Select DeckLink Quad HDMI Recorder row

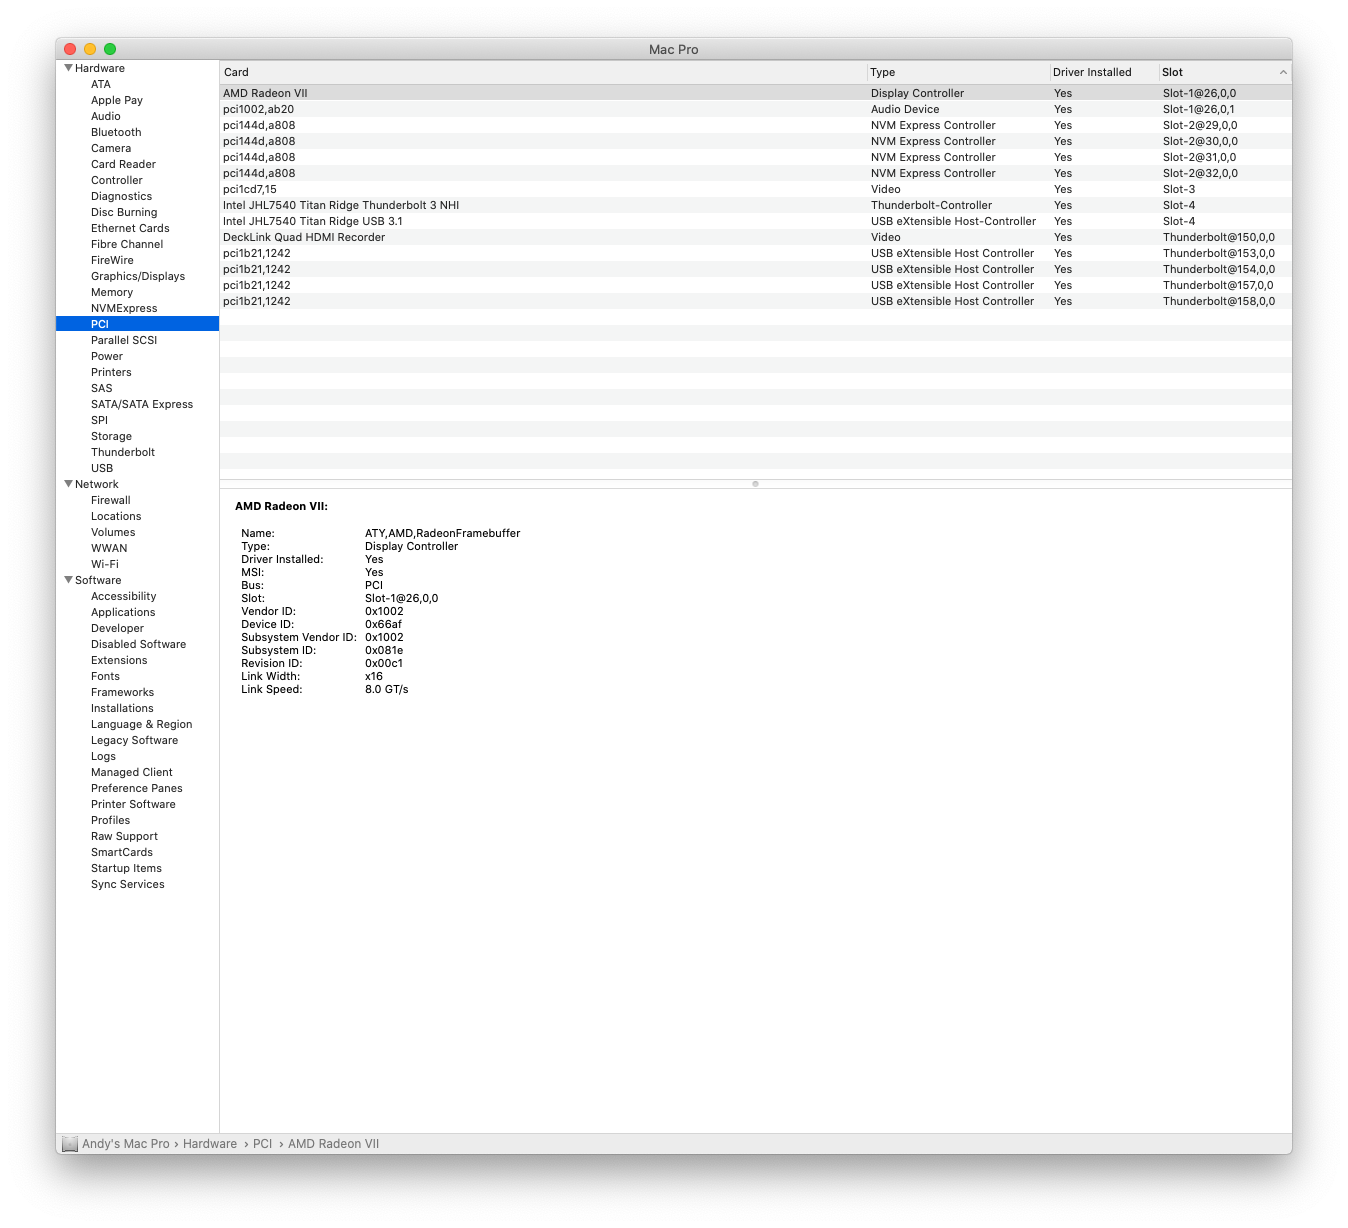click(x=756, y=237)
